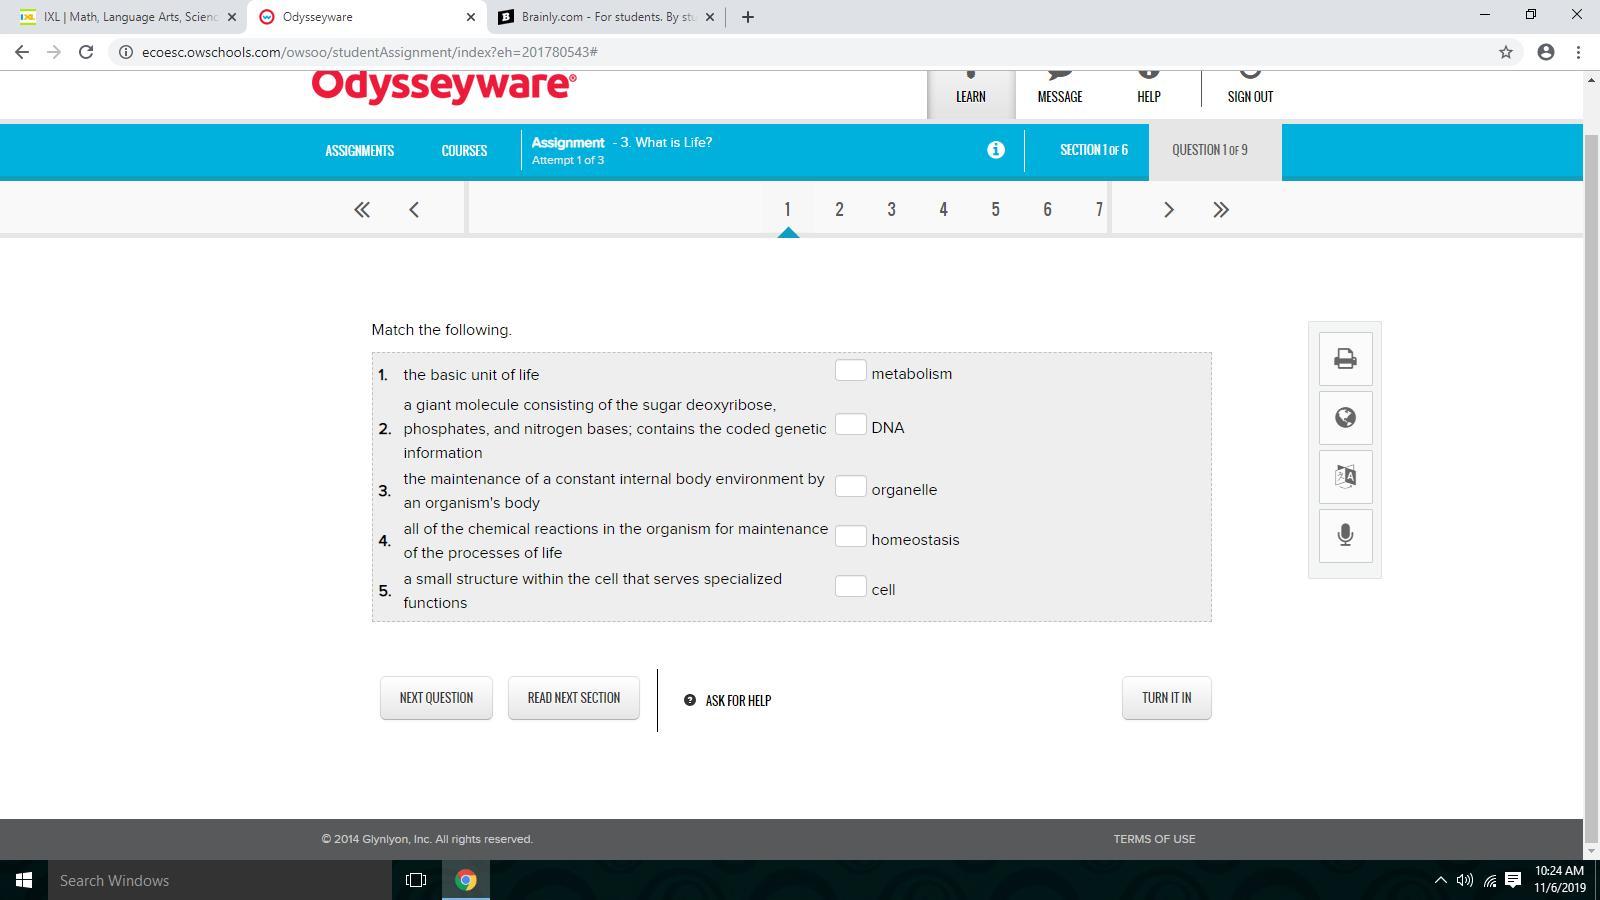Open the translate tool icon
1600x900 pixels.
pyautogui.click(x=1345, y=476)
